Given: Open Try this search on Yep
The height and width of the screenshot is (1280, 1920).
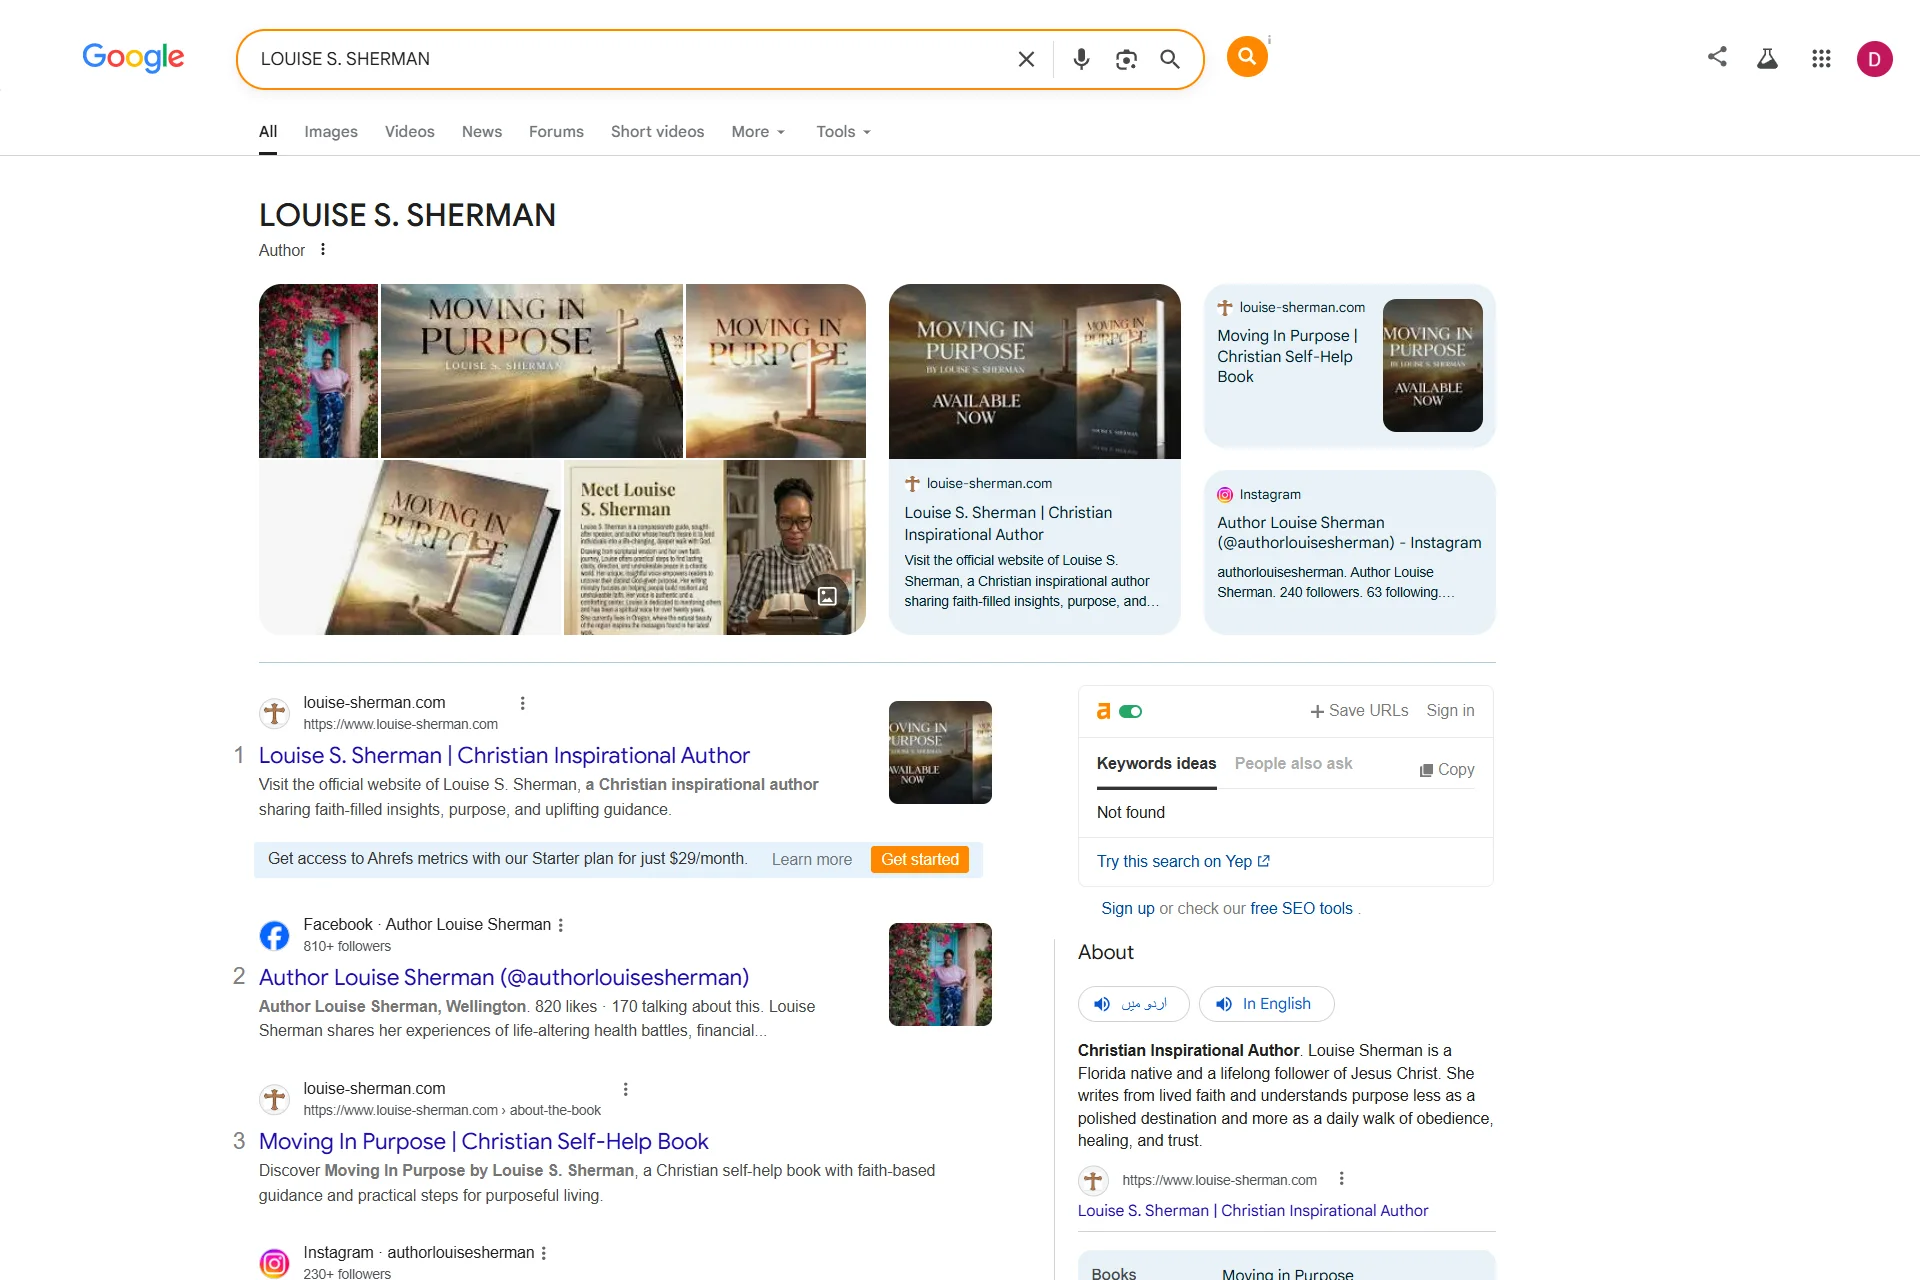Looking at the screenshot, I should 1183,862.
